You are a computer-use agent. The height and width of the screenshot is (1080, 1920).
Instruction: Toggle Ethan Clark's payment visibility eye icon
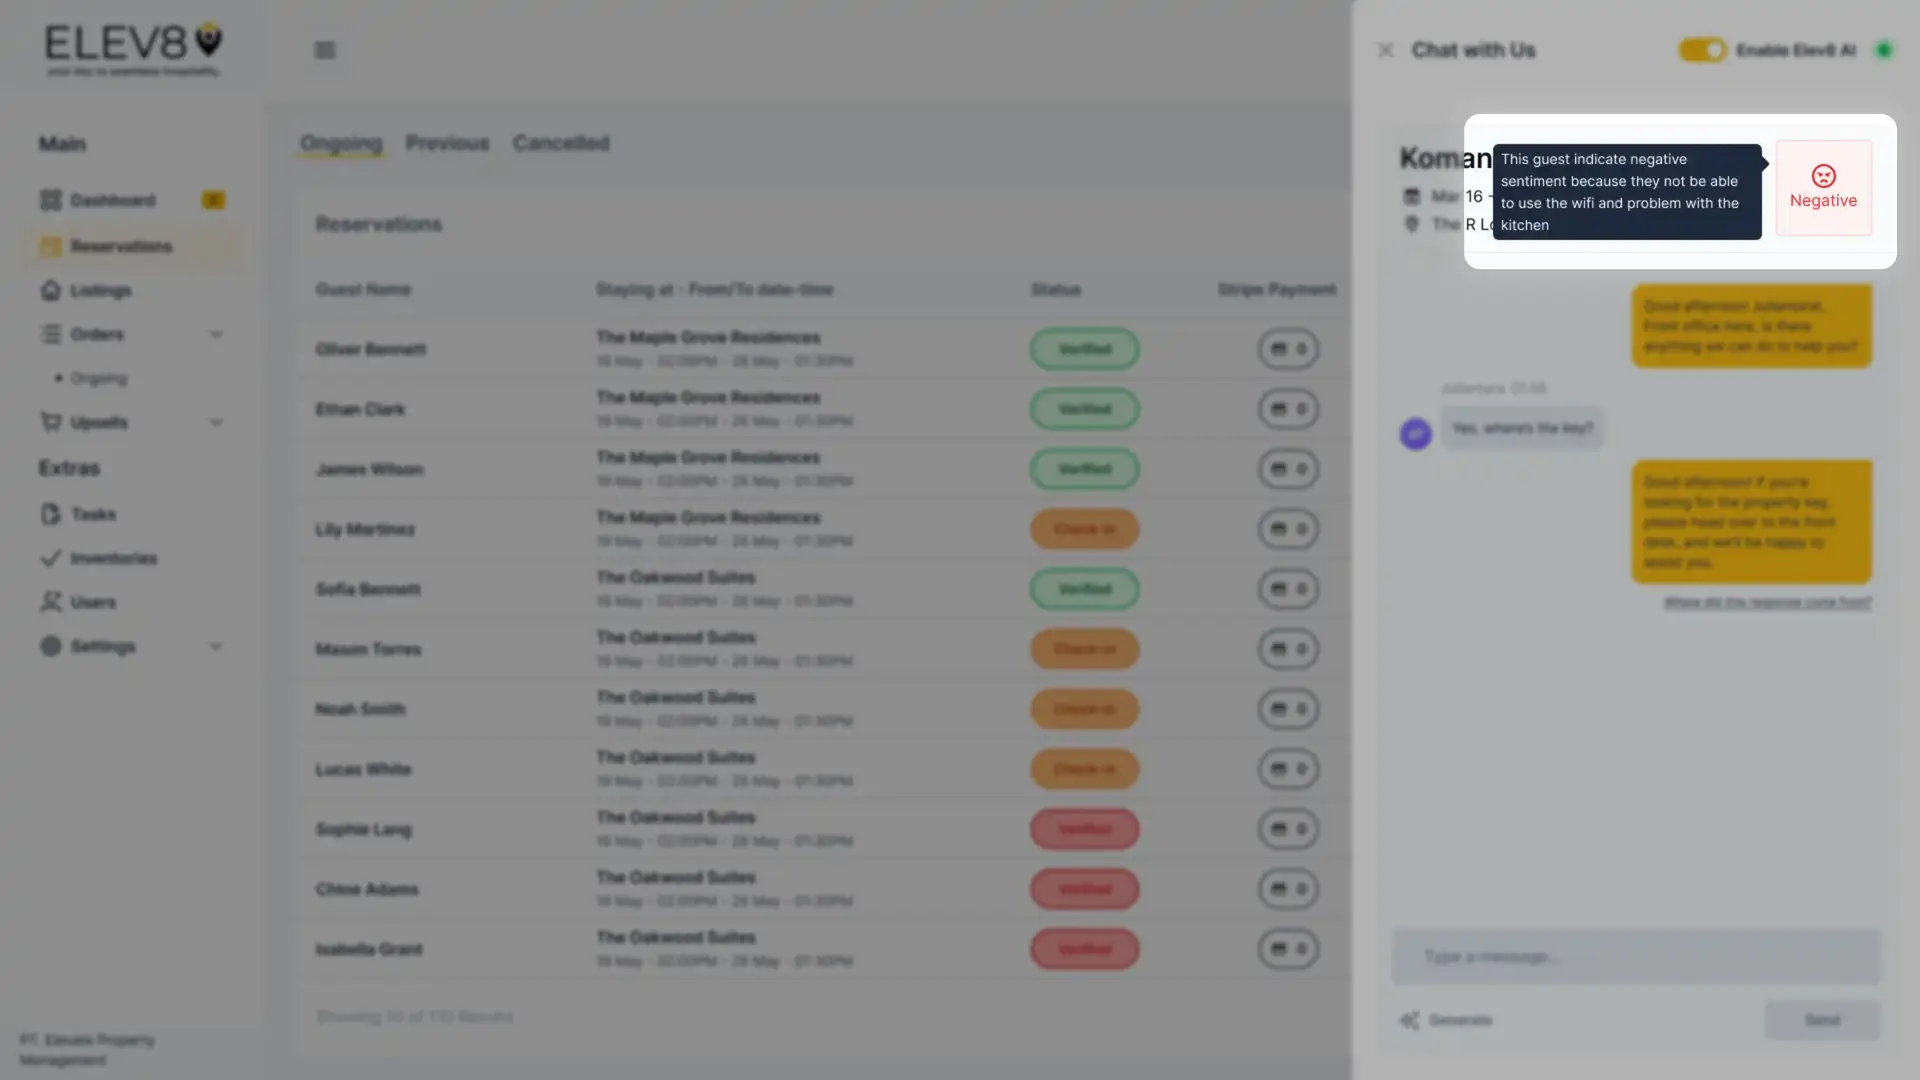(x=1300, y=409)
